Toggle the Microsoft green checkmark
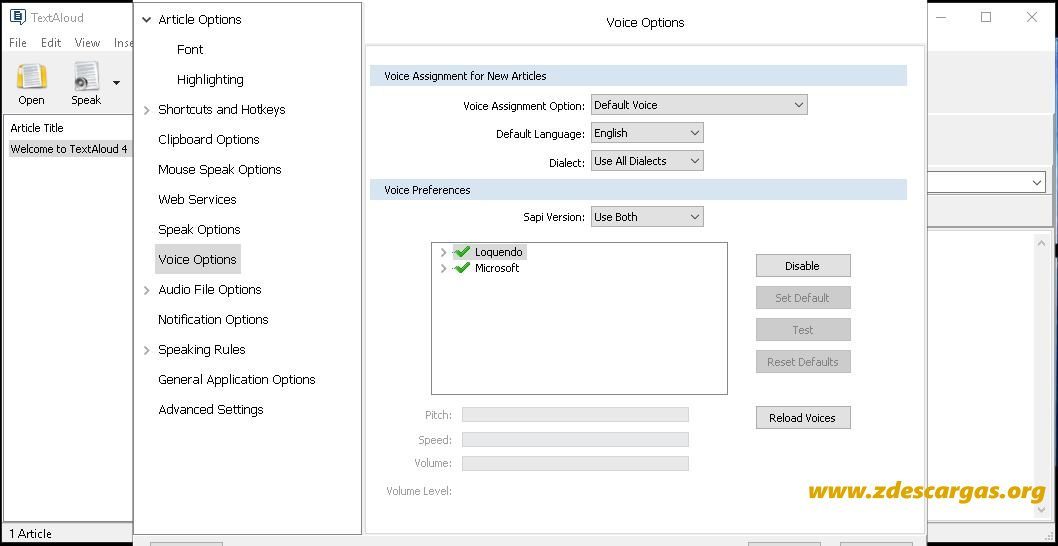 462,268
